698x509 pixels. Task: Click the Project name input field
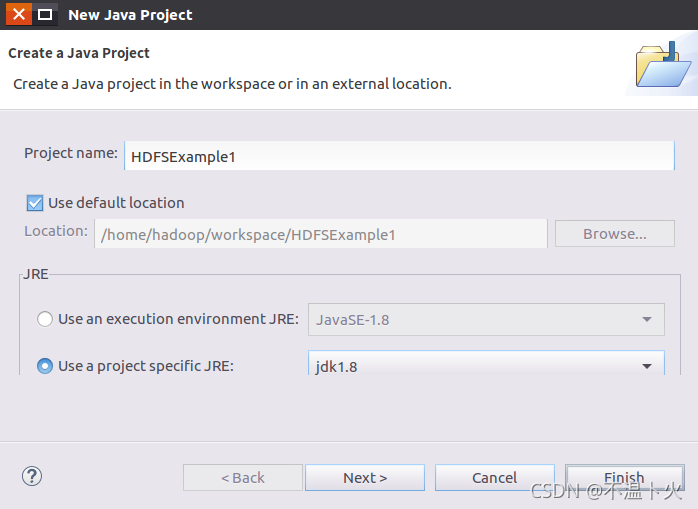point(399,156)
